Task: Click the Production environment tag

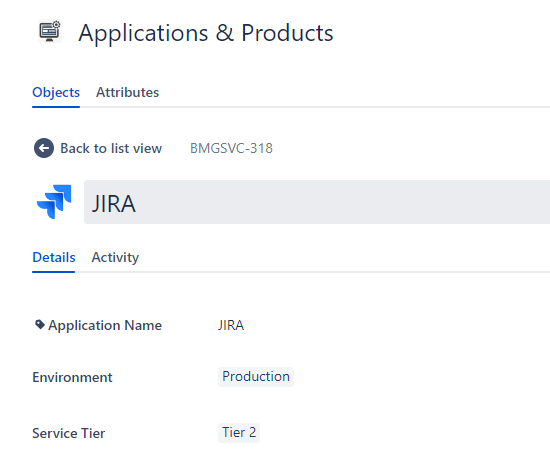Action: click(x=256, y=377)
